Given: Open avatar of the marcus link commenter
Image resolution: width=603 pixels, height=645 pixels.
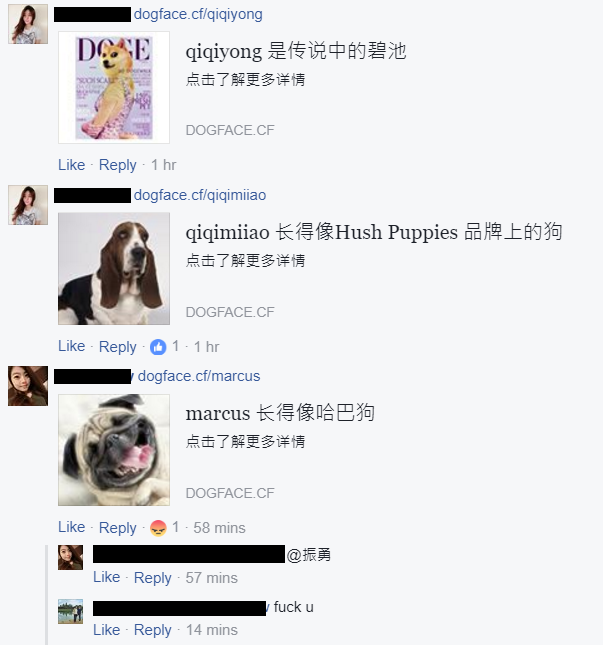Looking at the screenshot, I should (x=28, y=386).
